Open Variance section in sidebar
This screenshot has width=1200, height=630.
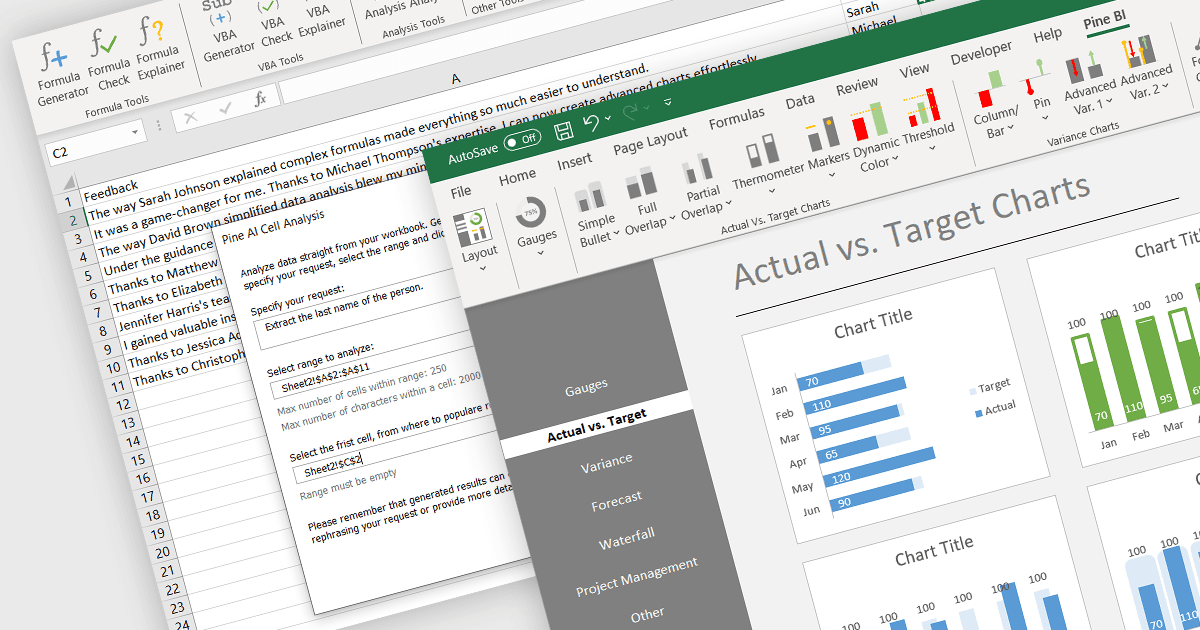[x=606, y=461]
